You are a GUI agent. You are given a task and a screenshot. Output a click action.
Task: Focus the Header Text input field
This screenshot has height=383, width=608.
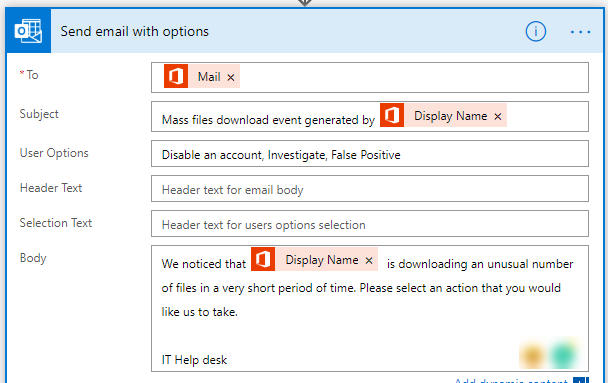pos(370,189)
